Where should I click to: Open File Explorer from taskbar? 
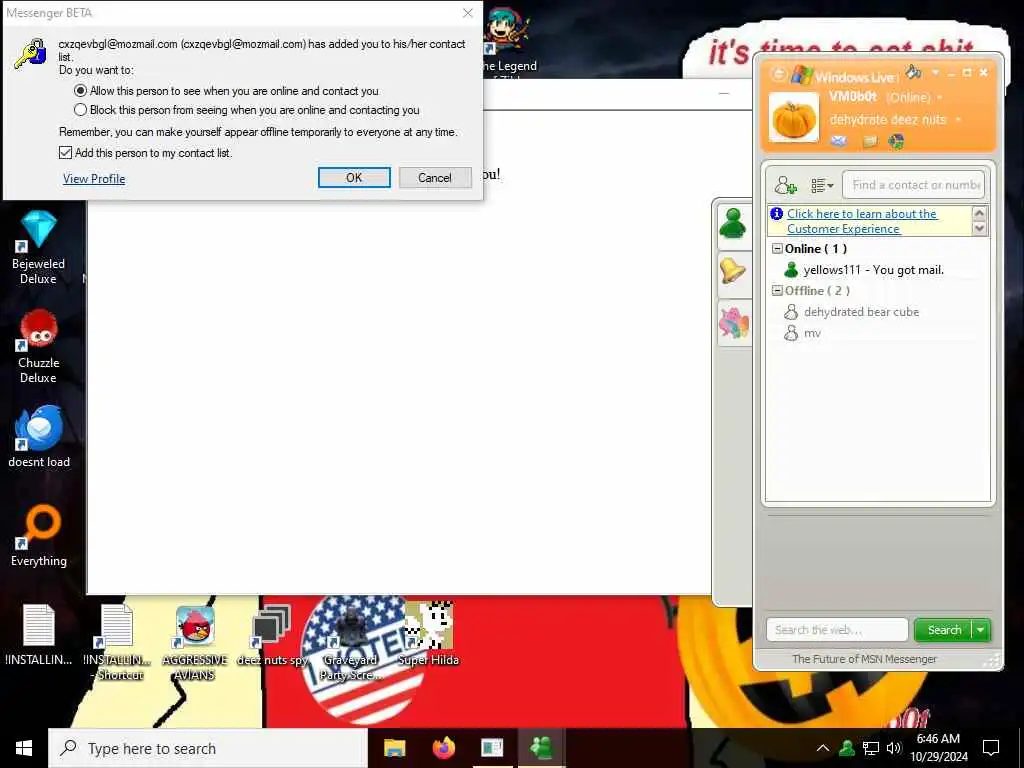[x=394, y=748]
